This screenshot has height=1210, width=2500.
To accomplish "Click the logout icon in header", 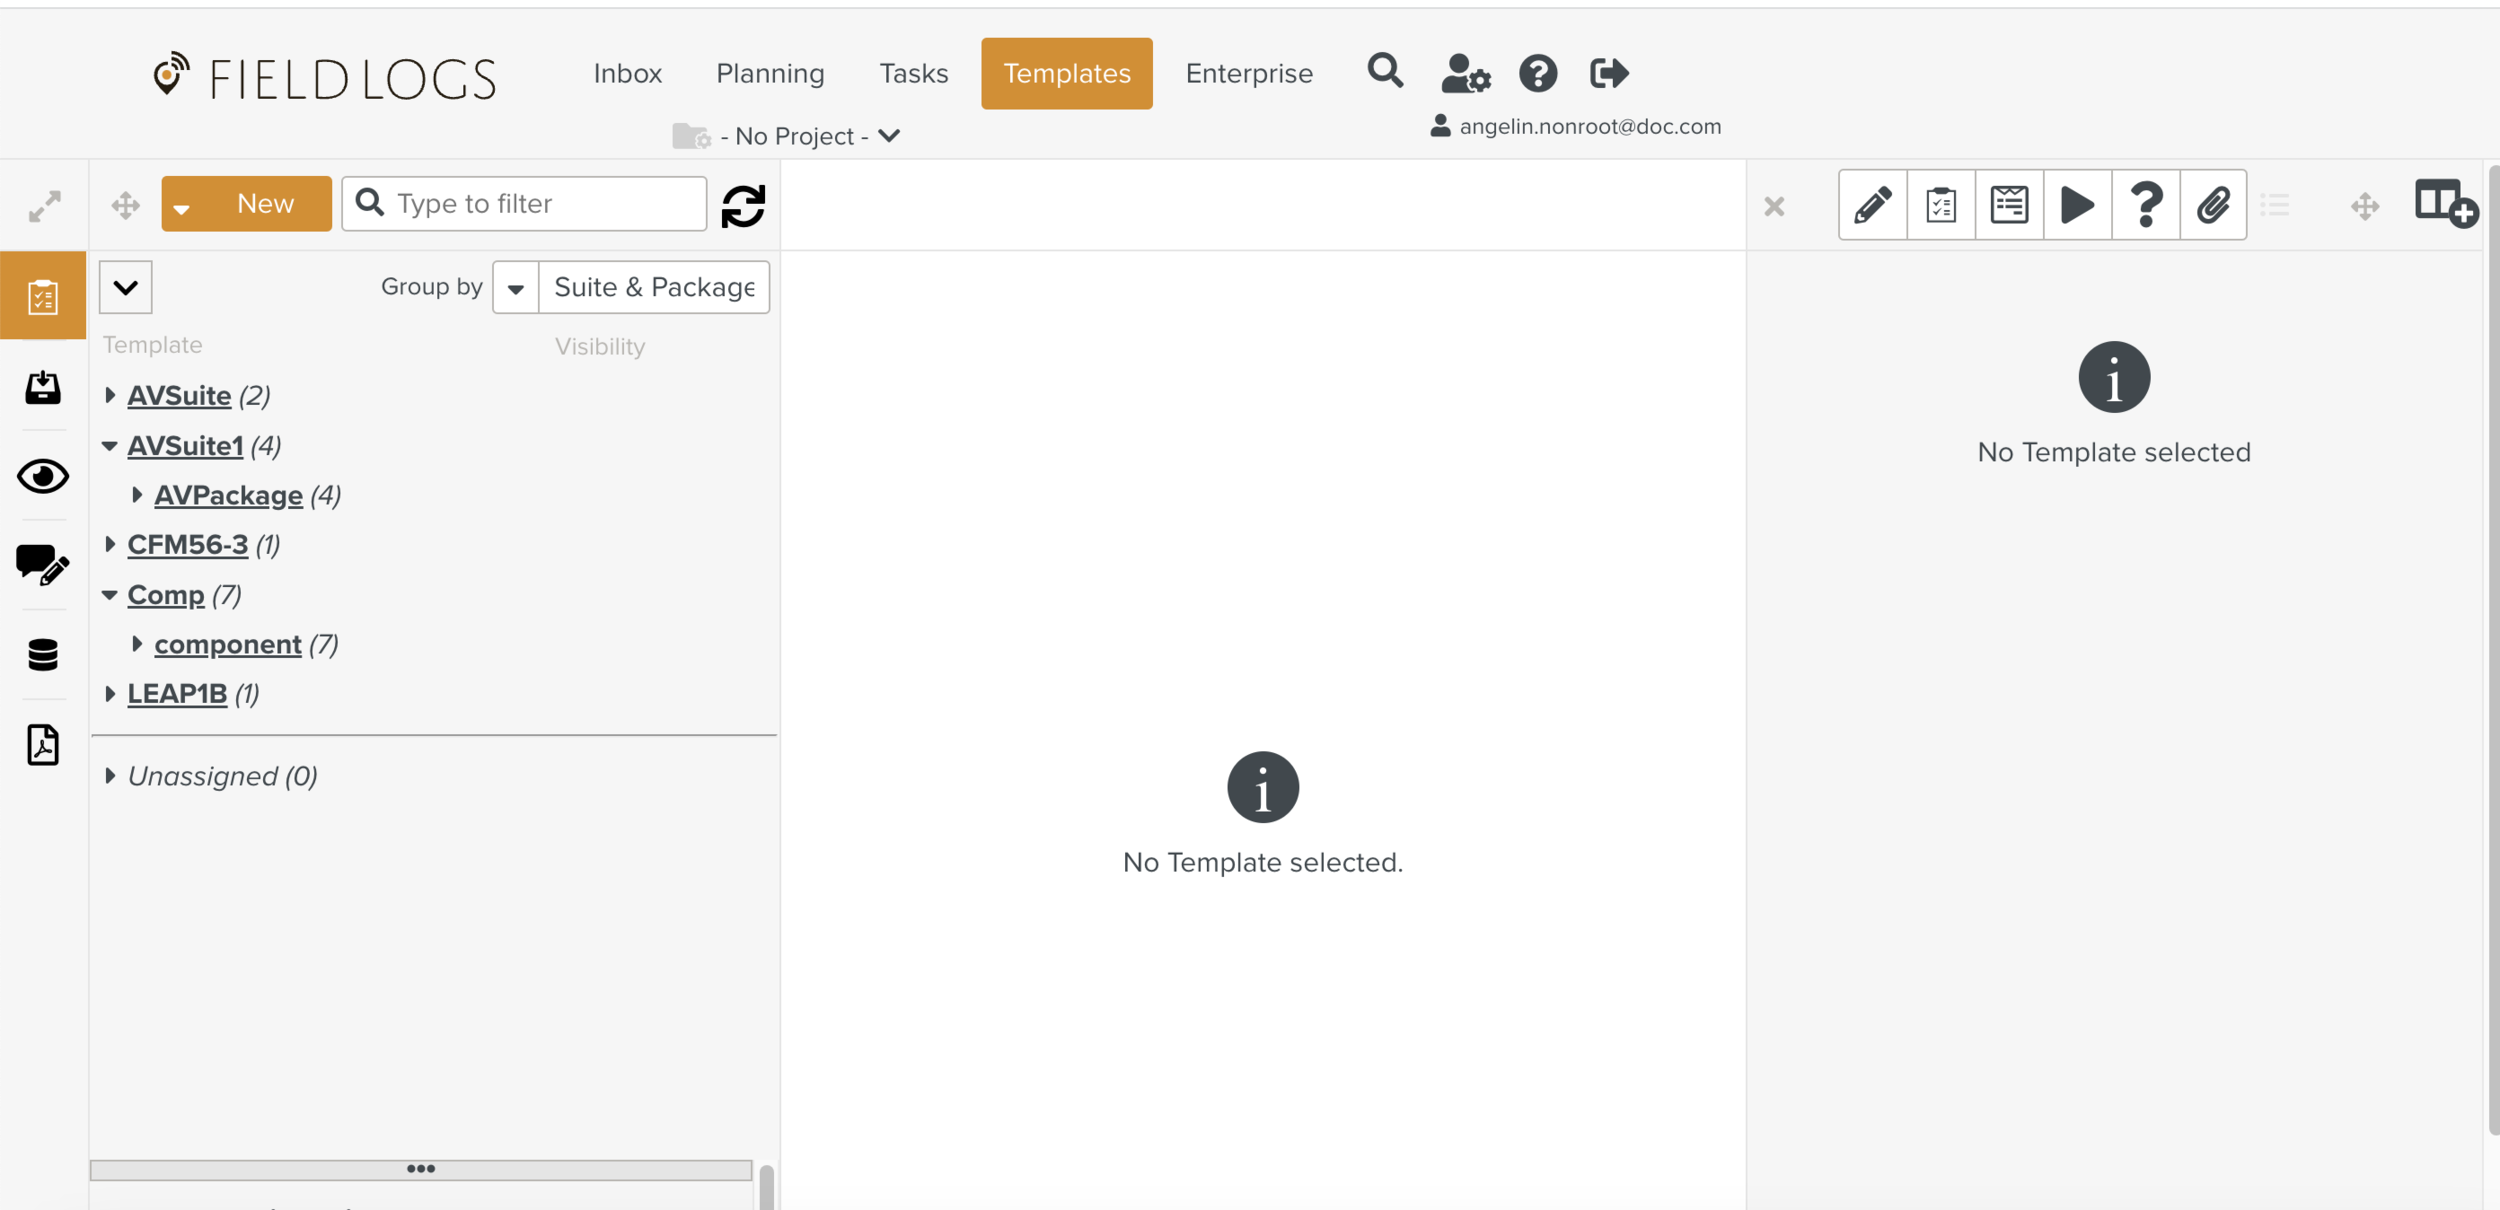I will (x=1609, y=73).
